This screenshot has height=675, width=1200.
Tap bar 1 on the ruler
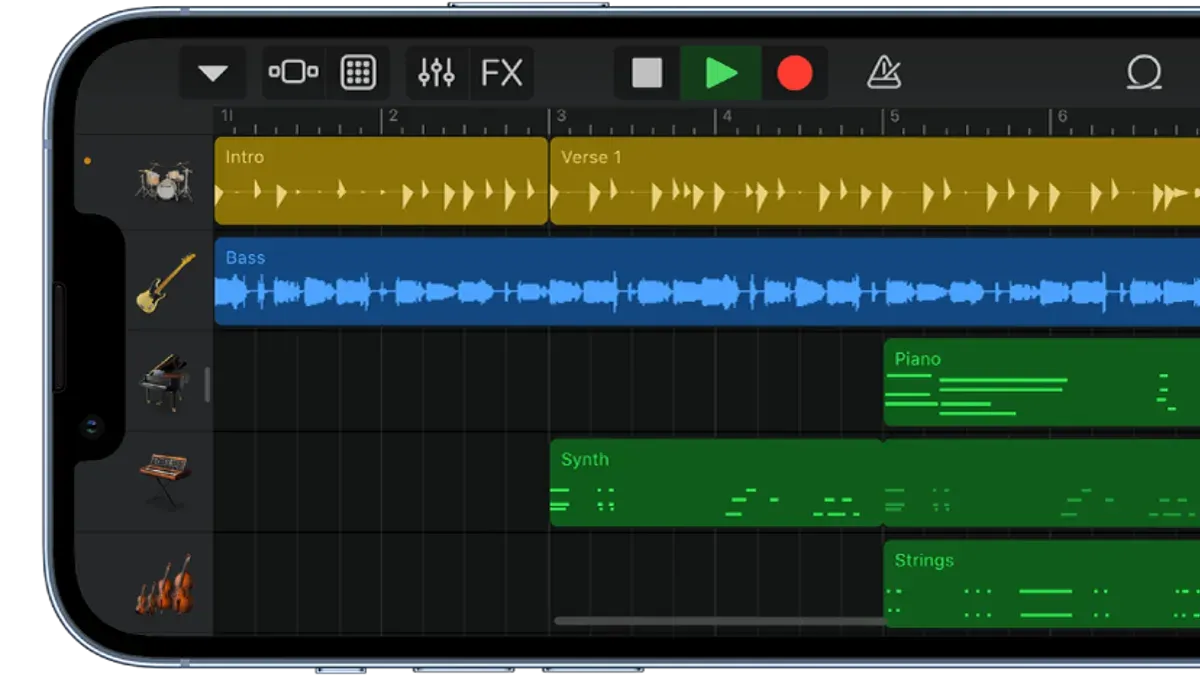(226, 116)
